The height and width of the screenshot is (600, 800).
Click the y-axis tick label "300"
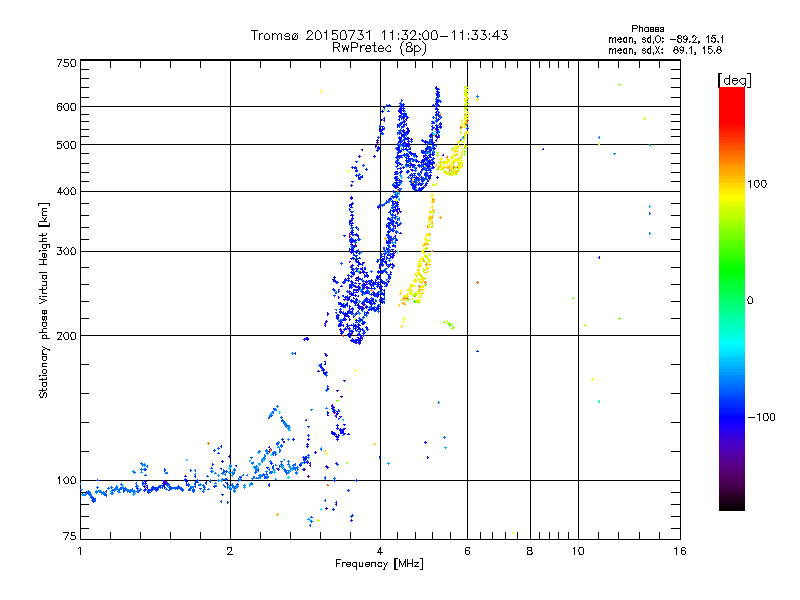(67, 252)
